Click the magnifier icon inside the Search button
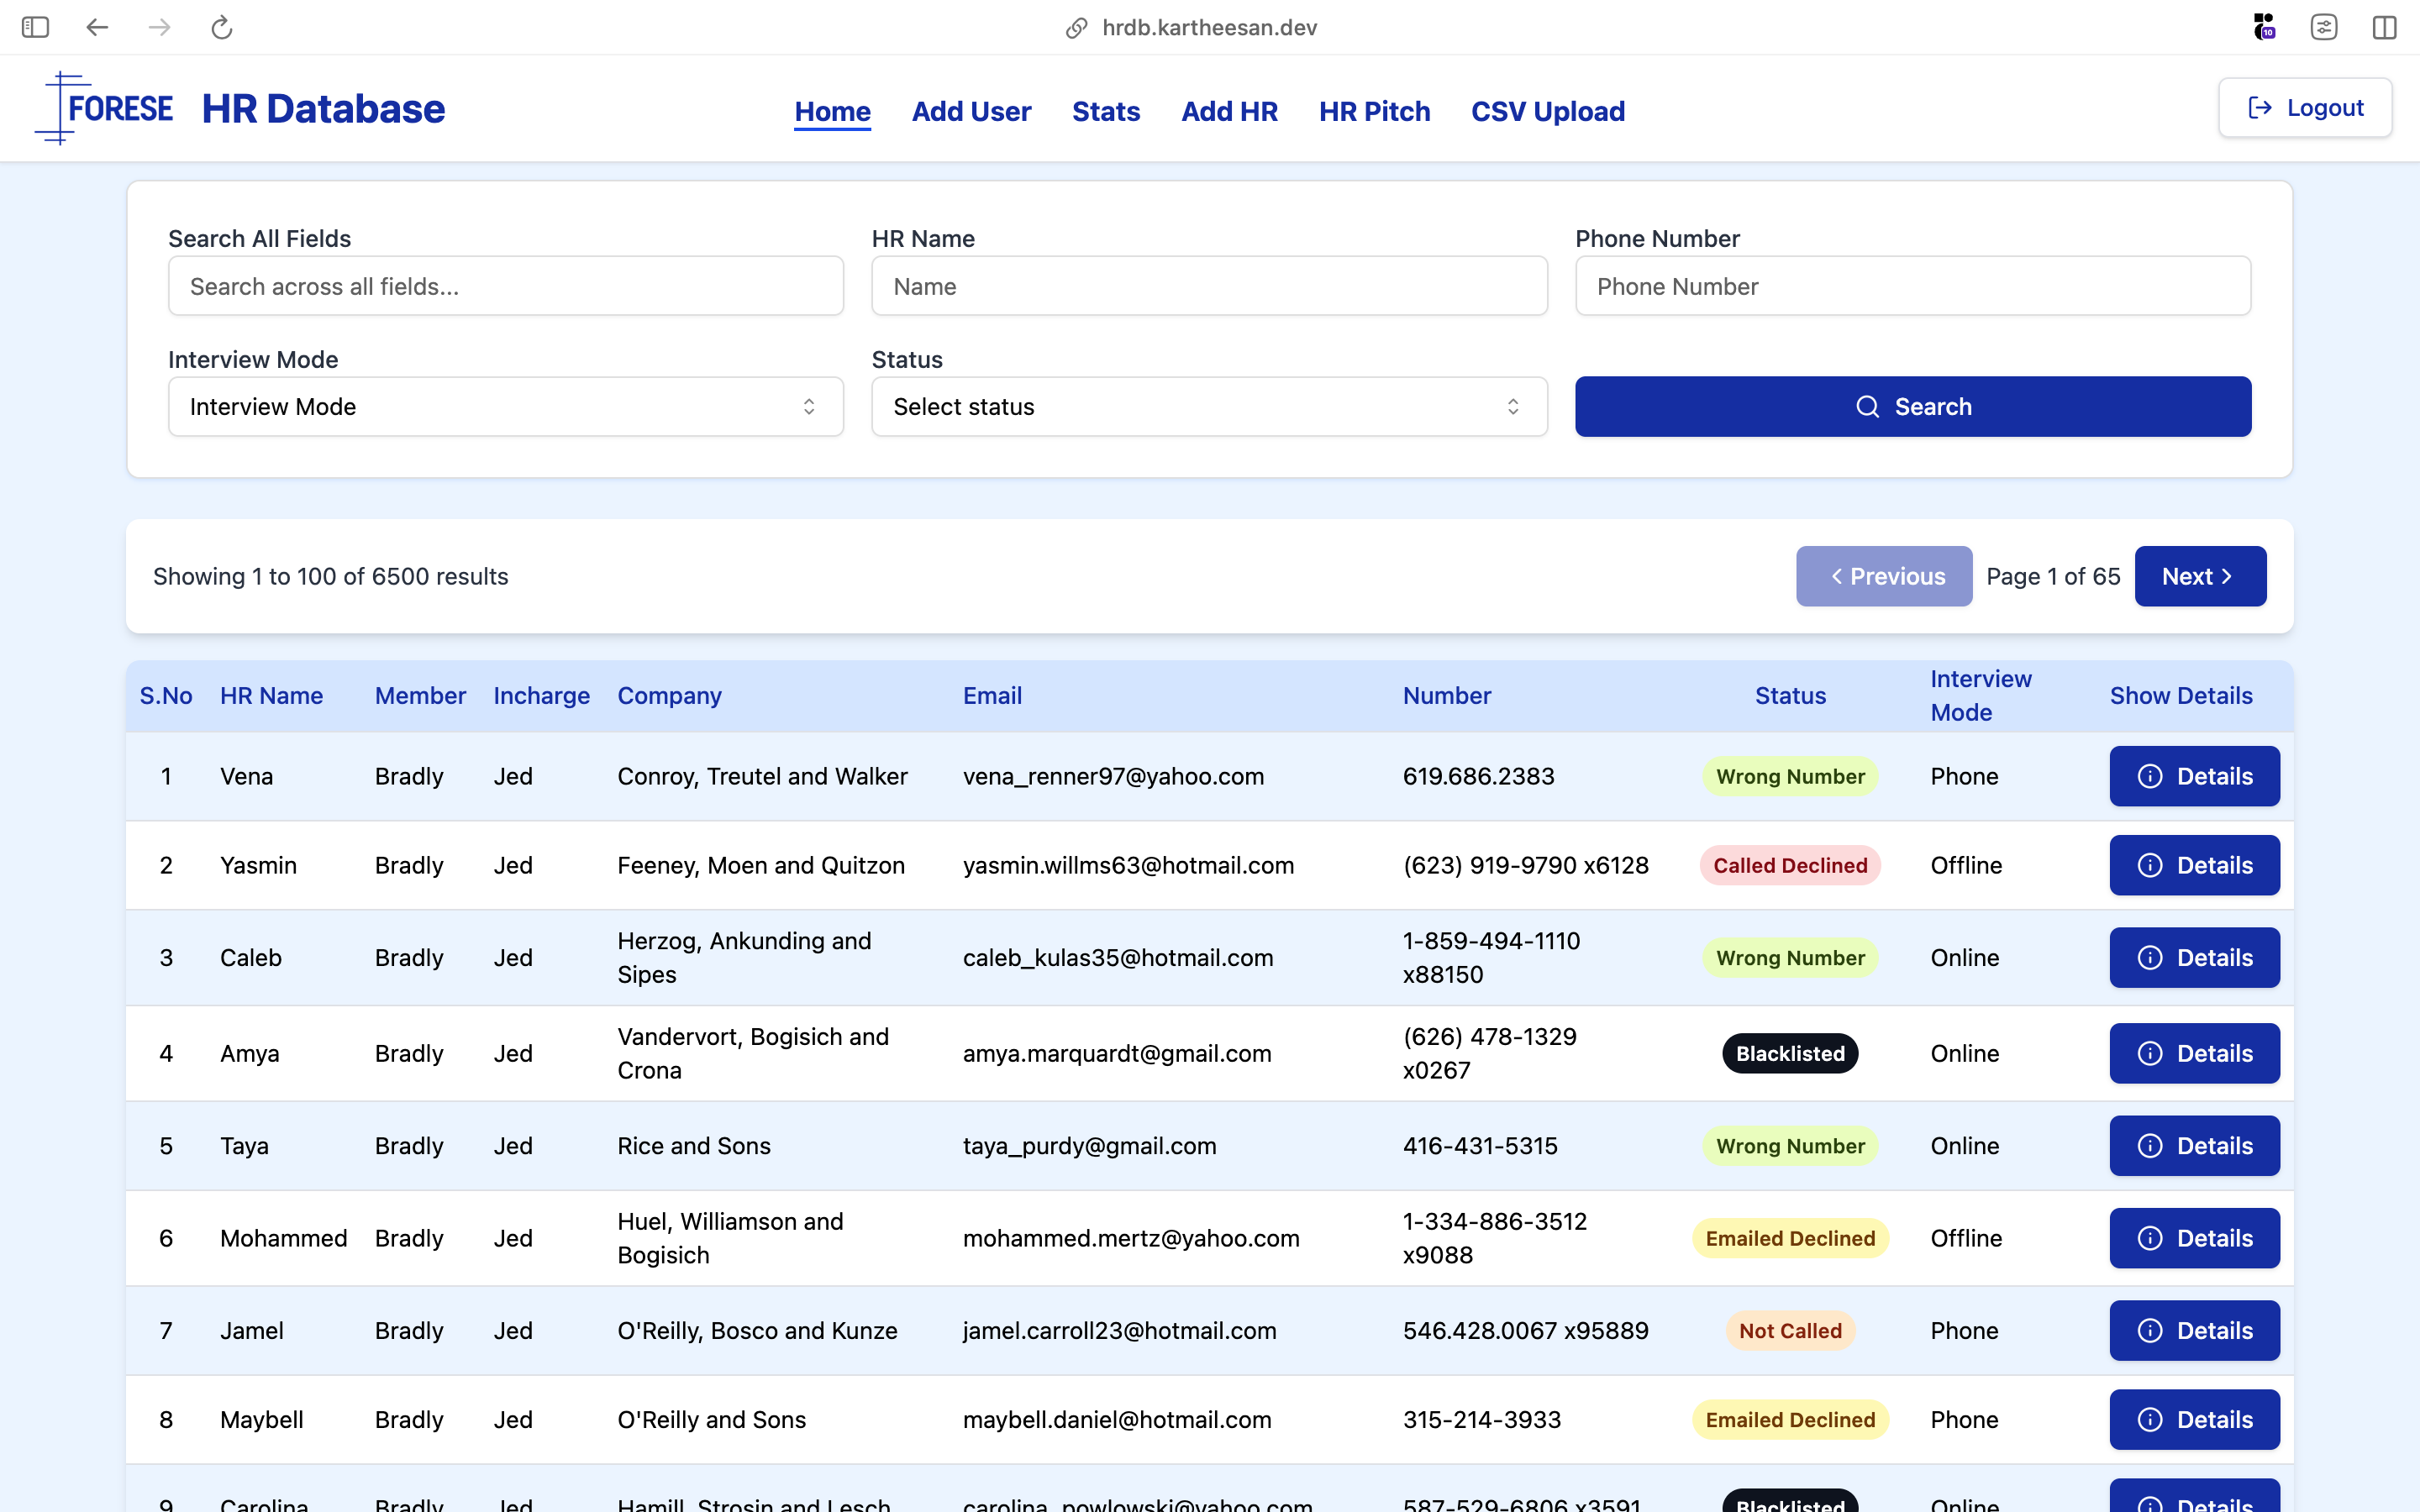 click(1869, 406)
